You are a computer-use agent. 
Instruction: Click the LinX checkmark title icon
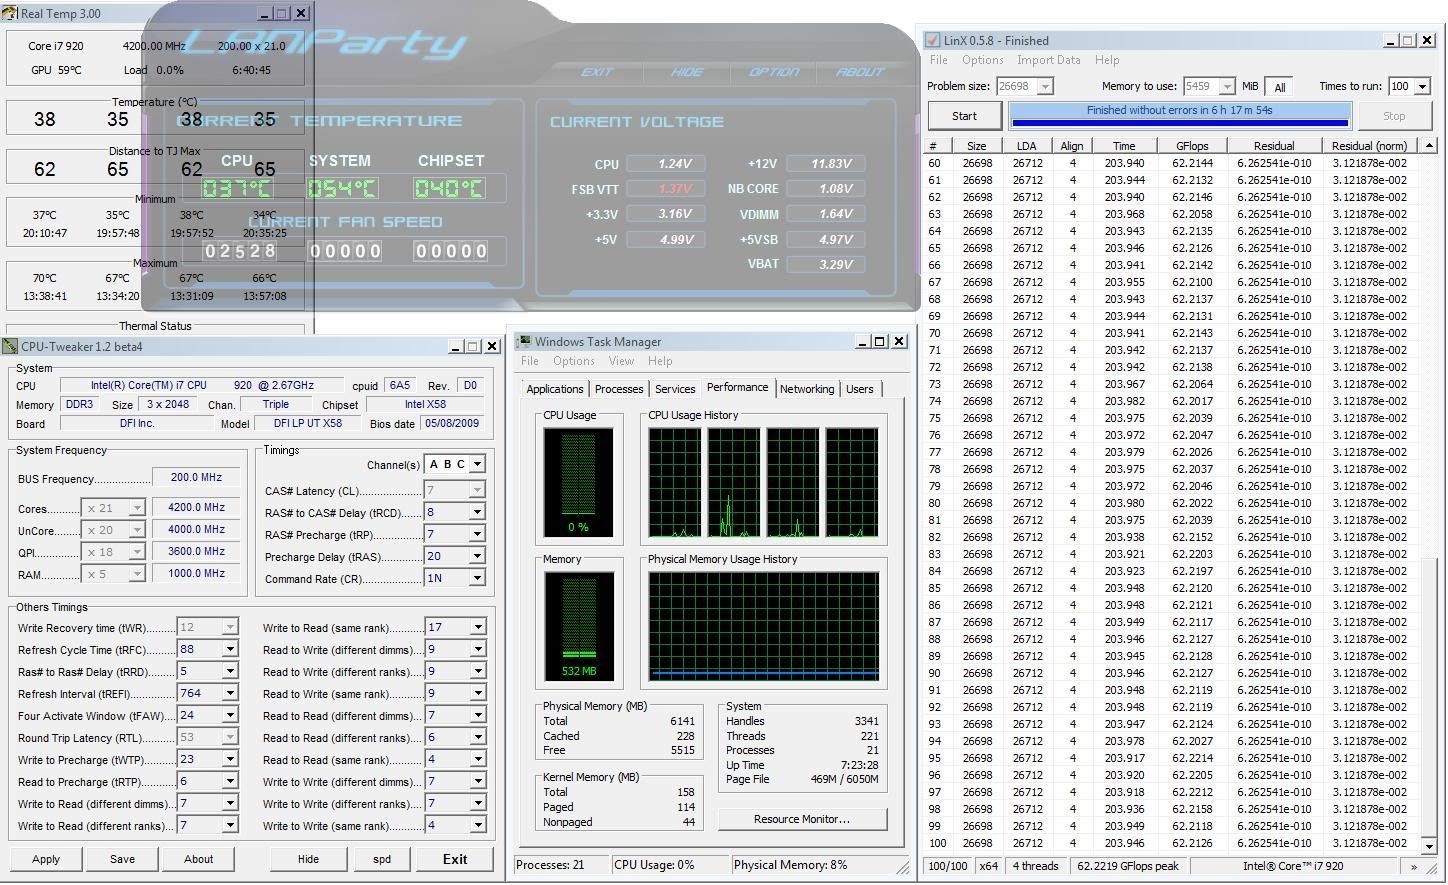click(933, 40)
